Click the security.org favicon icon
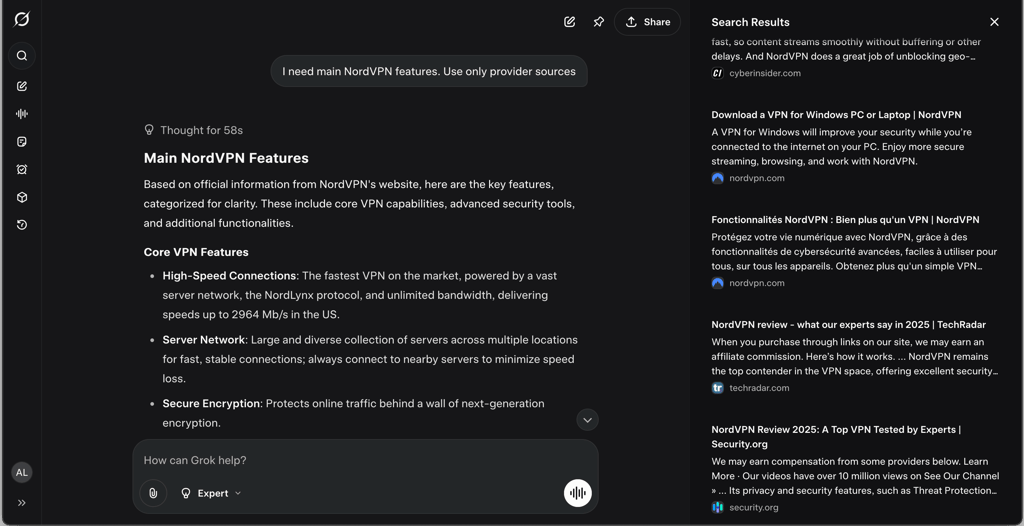 (x=717, y=507)
